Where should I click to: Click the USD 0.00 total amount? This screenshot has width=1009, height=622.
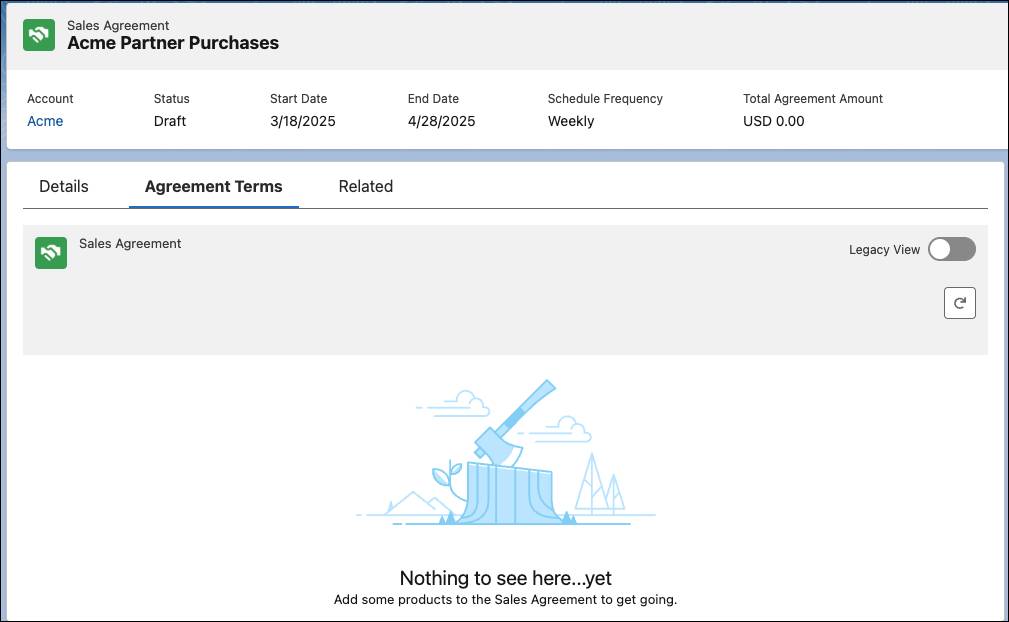click(773, 121)
